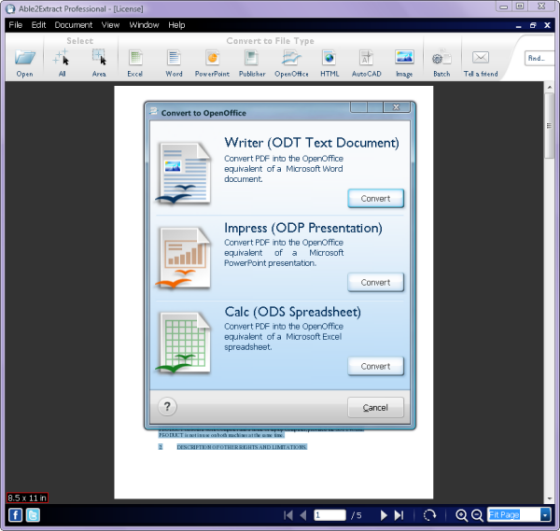Open the Help menu
Image resolution: width=560 pixels, height=531 pixels.
pos(176,25)
